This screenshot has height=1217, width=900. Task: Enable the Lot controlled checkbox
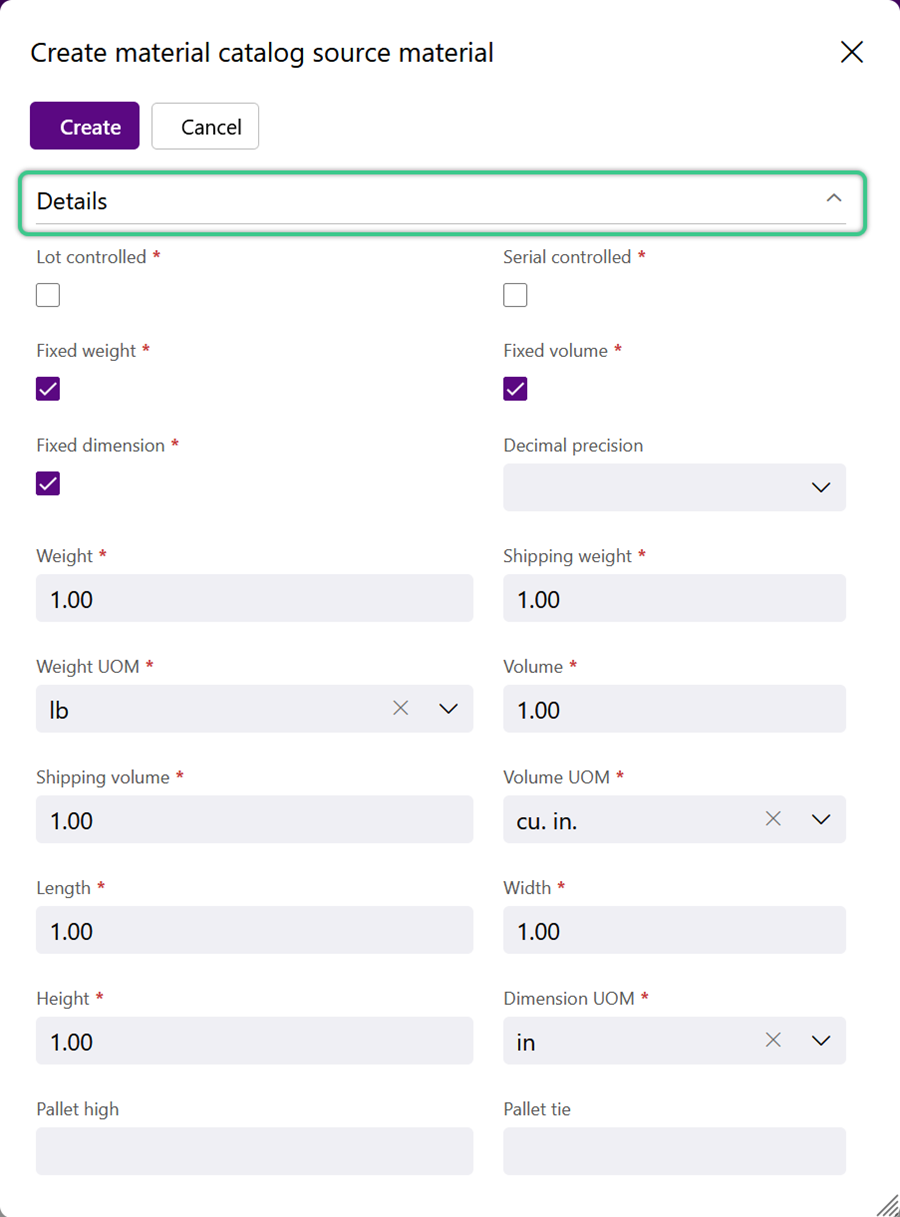point(48,295)
